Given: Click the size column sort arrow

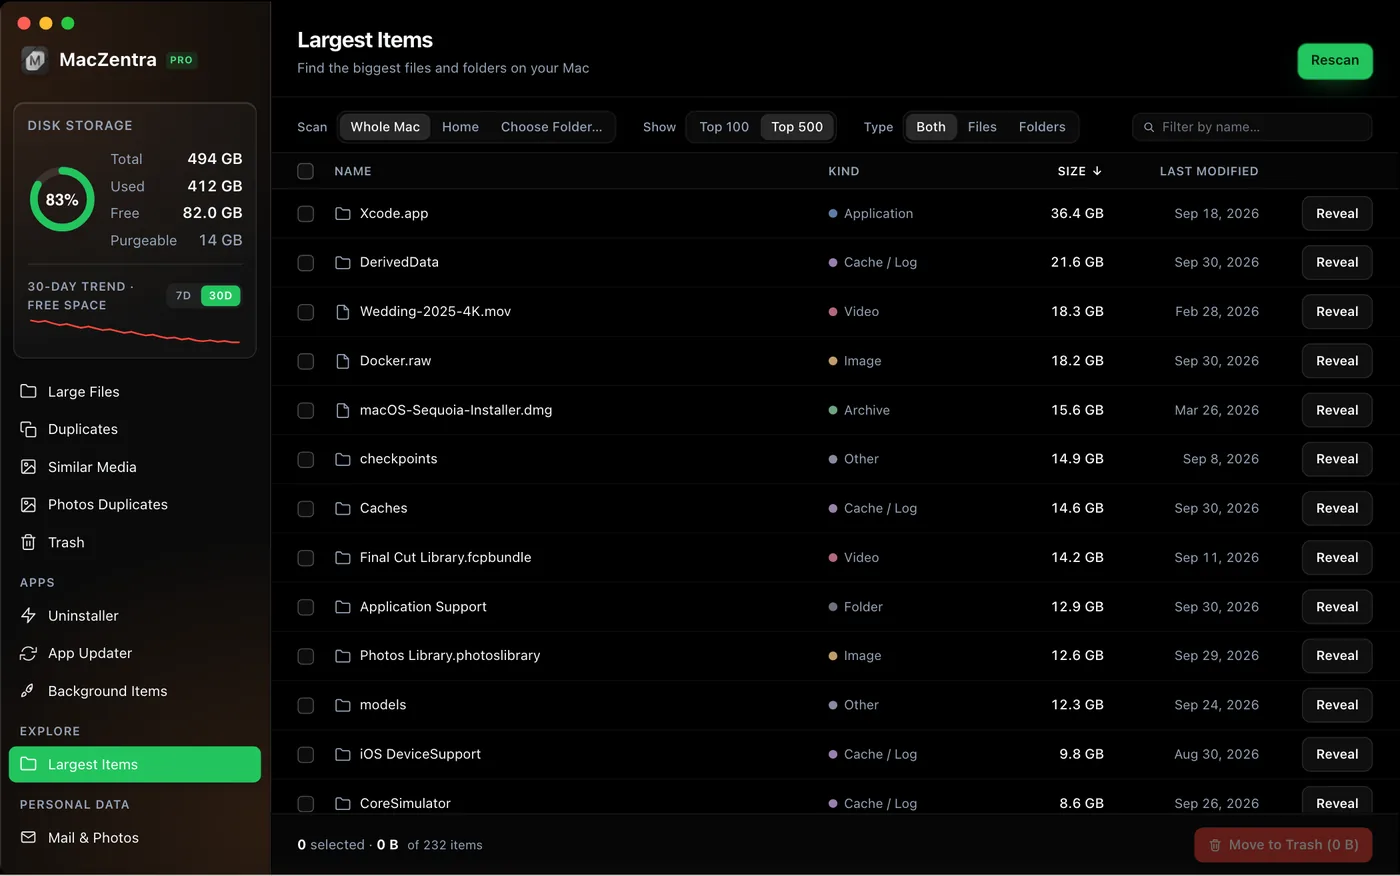Looking at the screenshot, I should [x=1097, y=171].
